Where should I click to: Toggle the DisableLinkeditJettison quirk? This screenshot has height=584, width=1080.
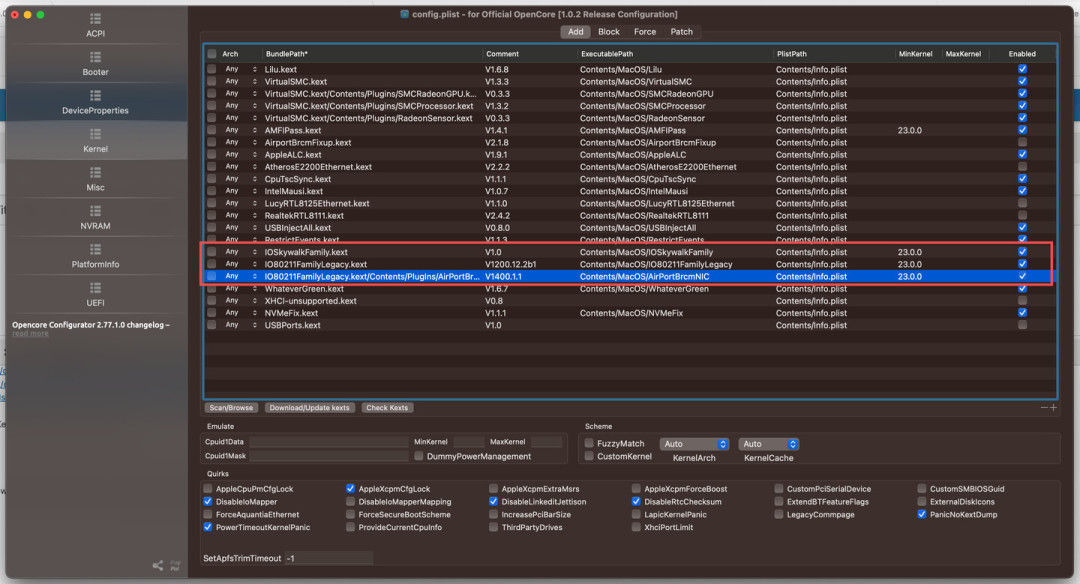coord(493,501)
